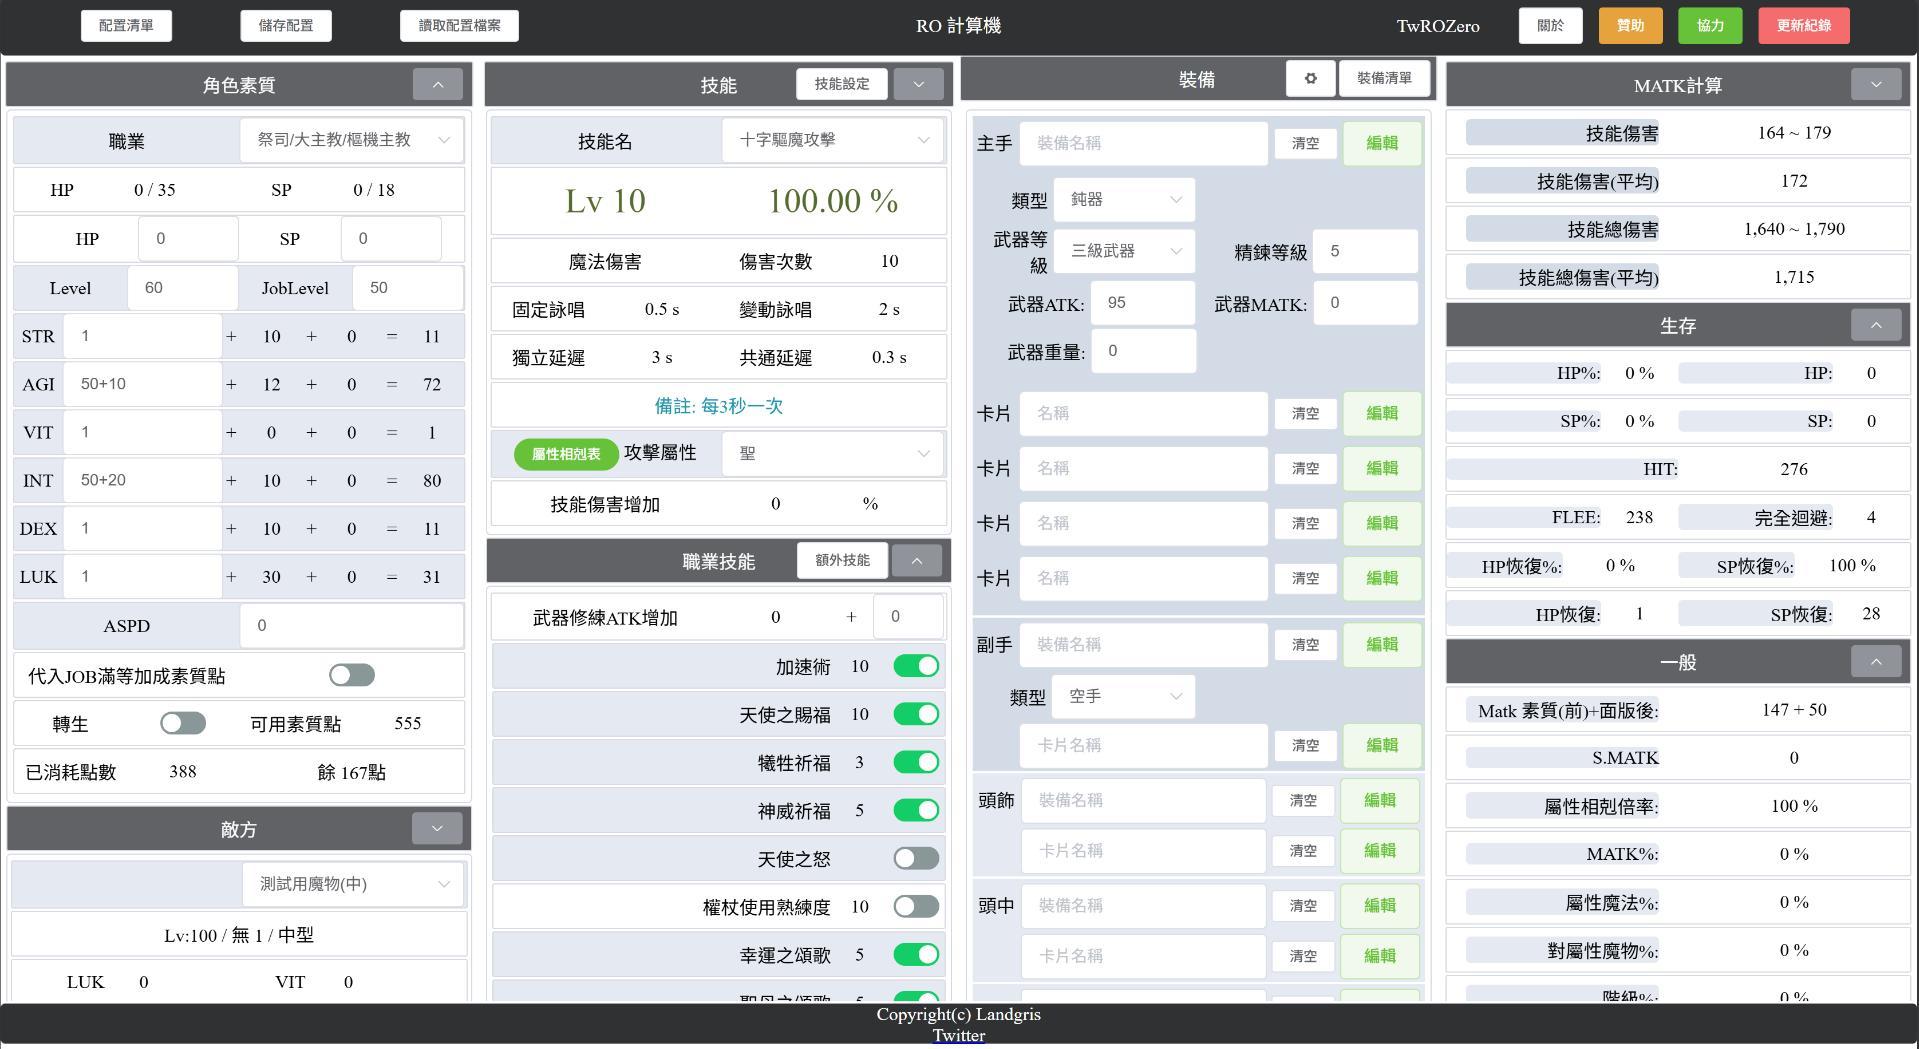Click 讀取配置檔案 in top bar

(459, 26)
